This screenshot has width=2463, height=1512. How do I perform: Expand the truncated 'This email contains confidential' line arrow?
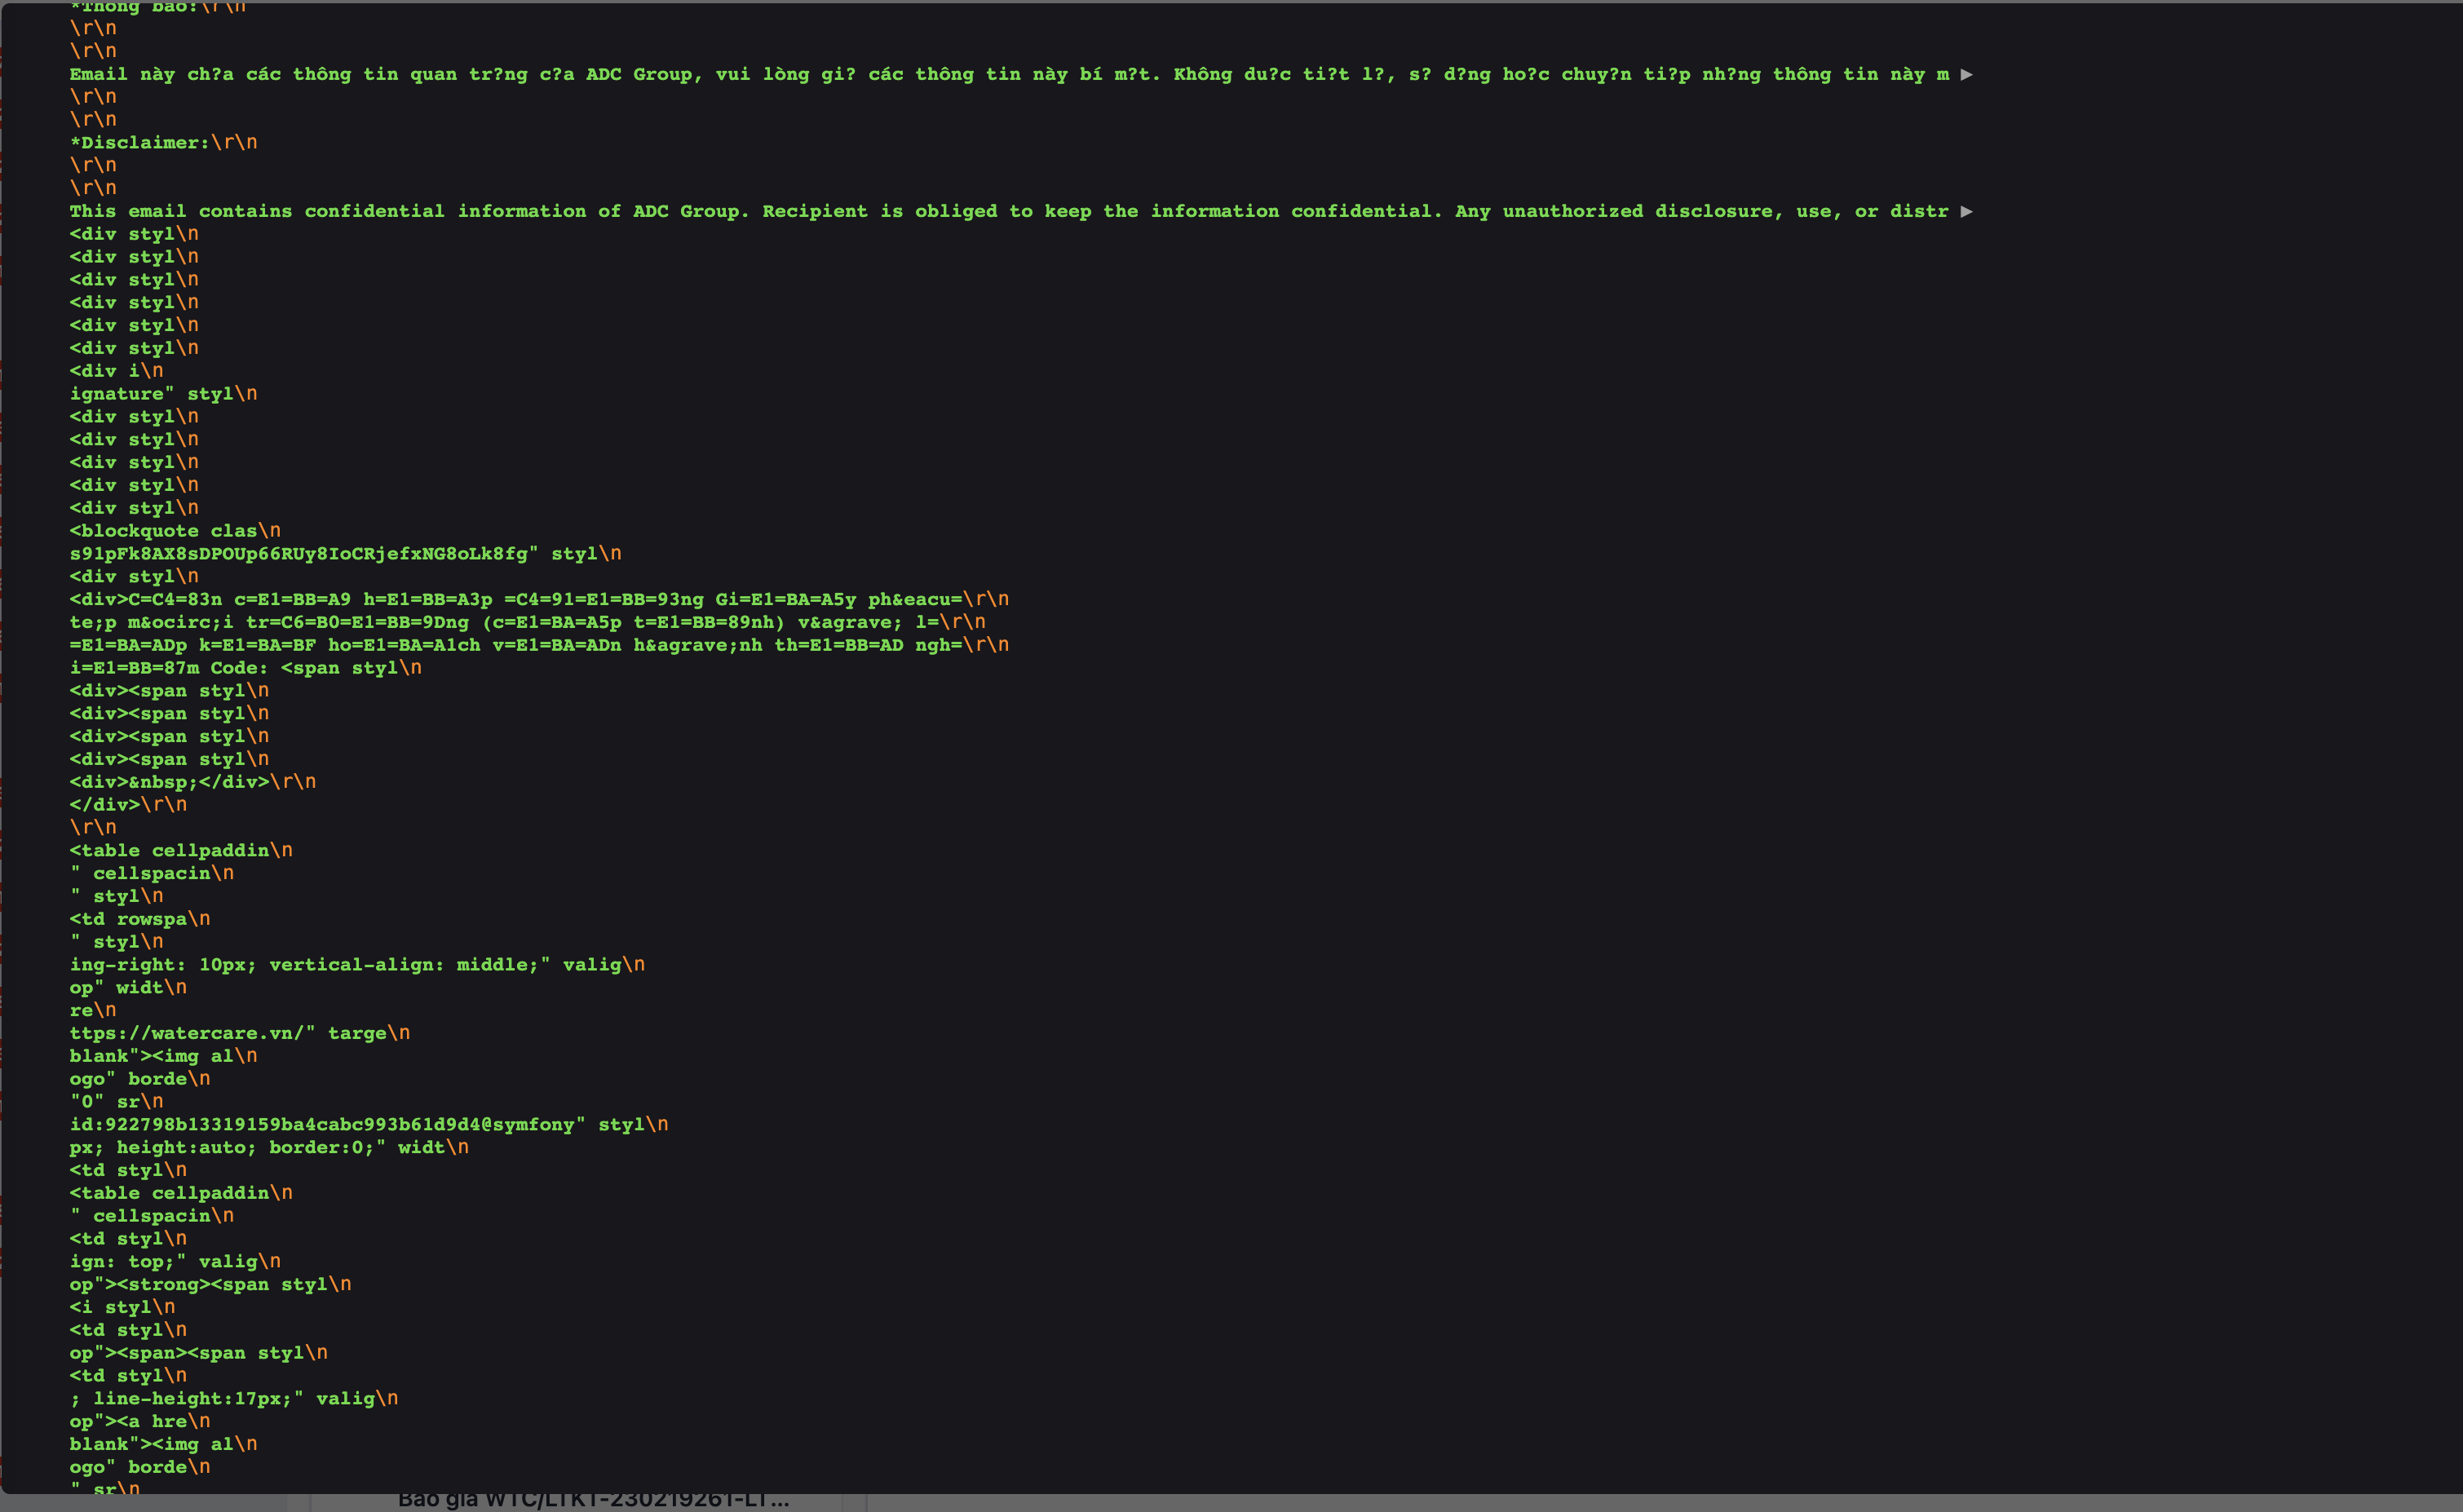coord(1966,211)
